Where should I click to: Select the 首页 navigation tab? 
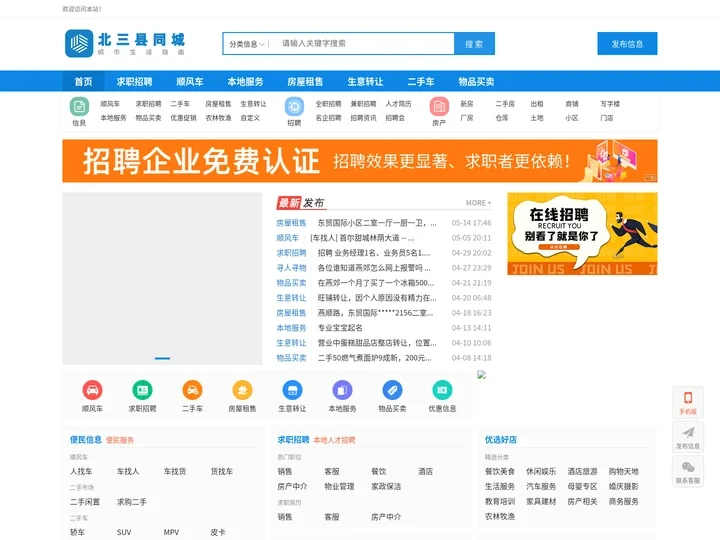point(84,82)
